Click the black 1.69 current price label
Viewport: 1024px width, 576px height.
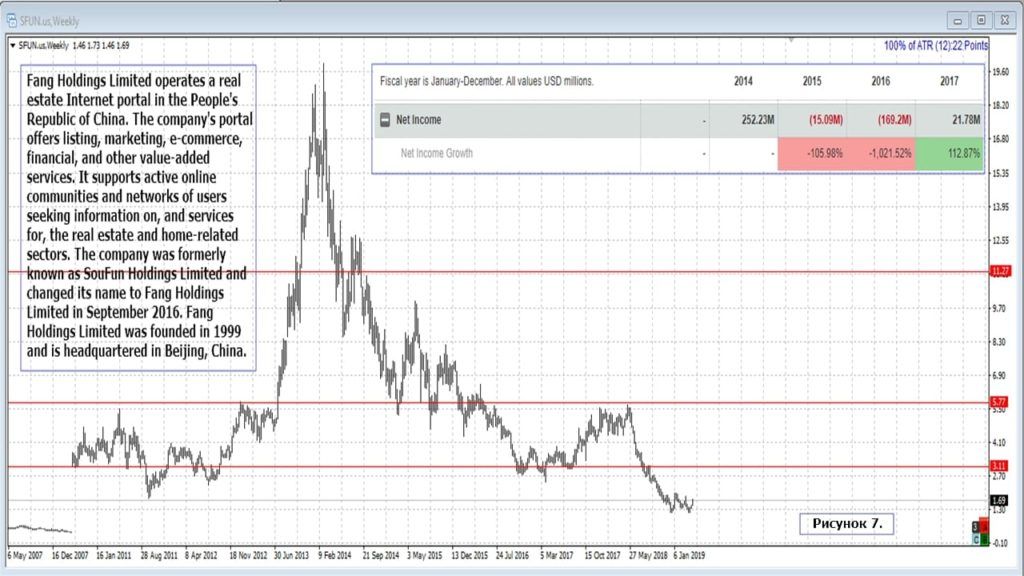click(998, 500)
